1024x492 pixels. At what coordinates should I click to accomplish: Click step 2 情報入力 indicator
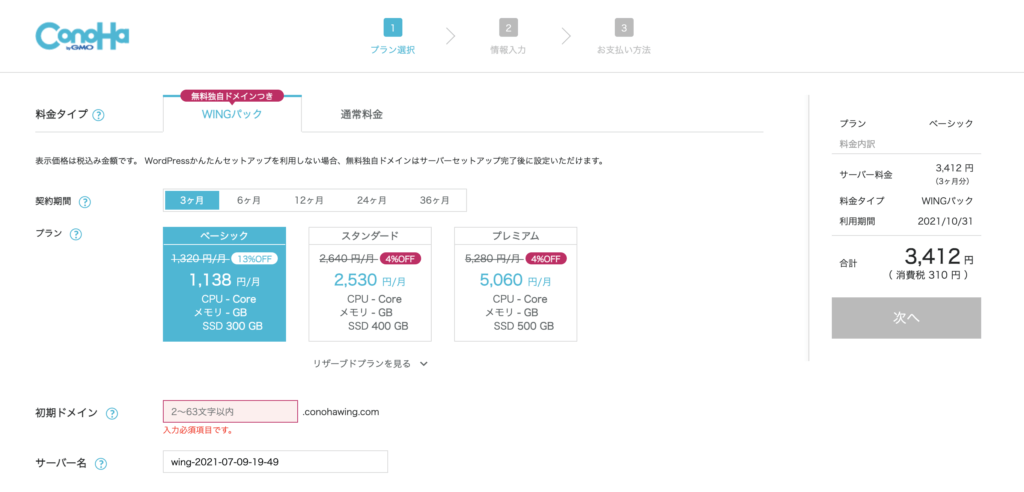pos(508,37)
